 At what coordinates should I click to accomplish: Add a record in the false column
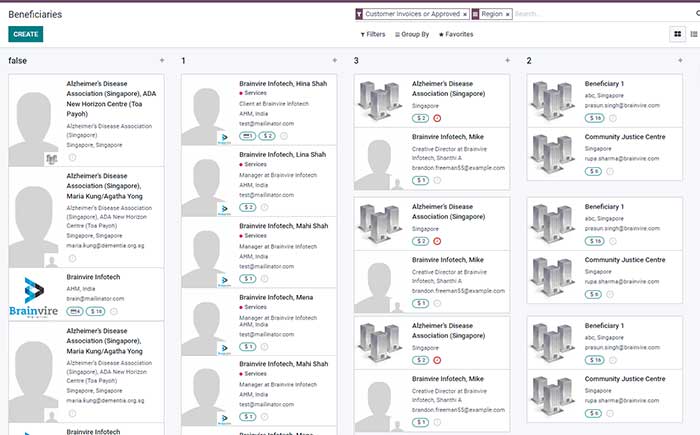pos(162,60)
